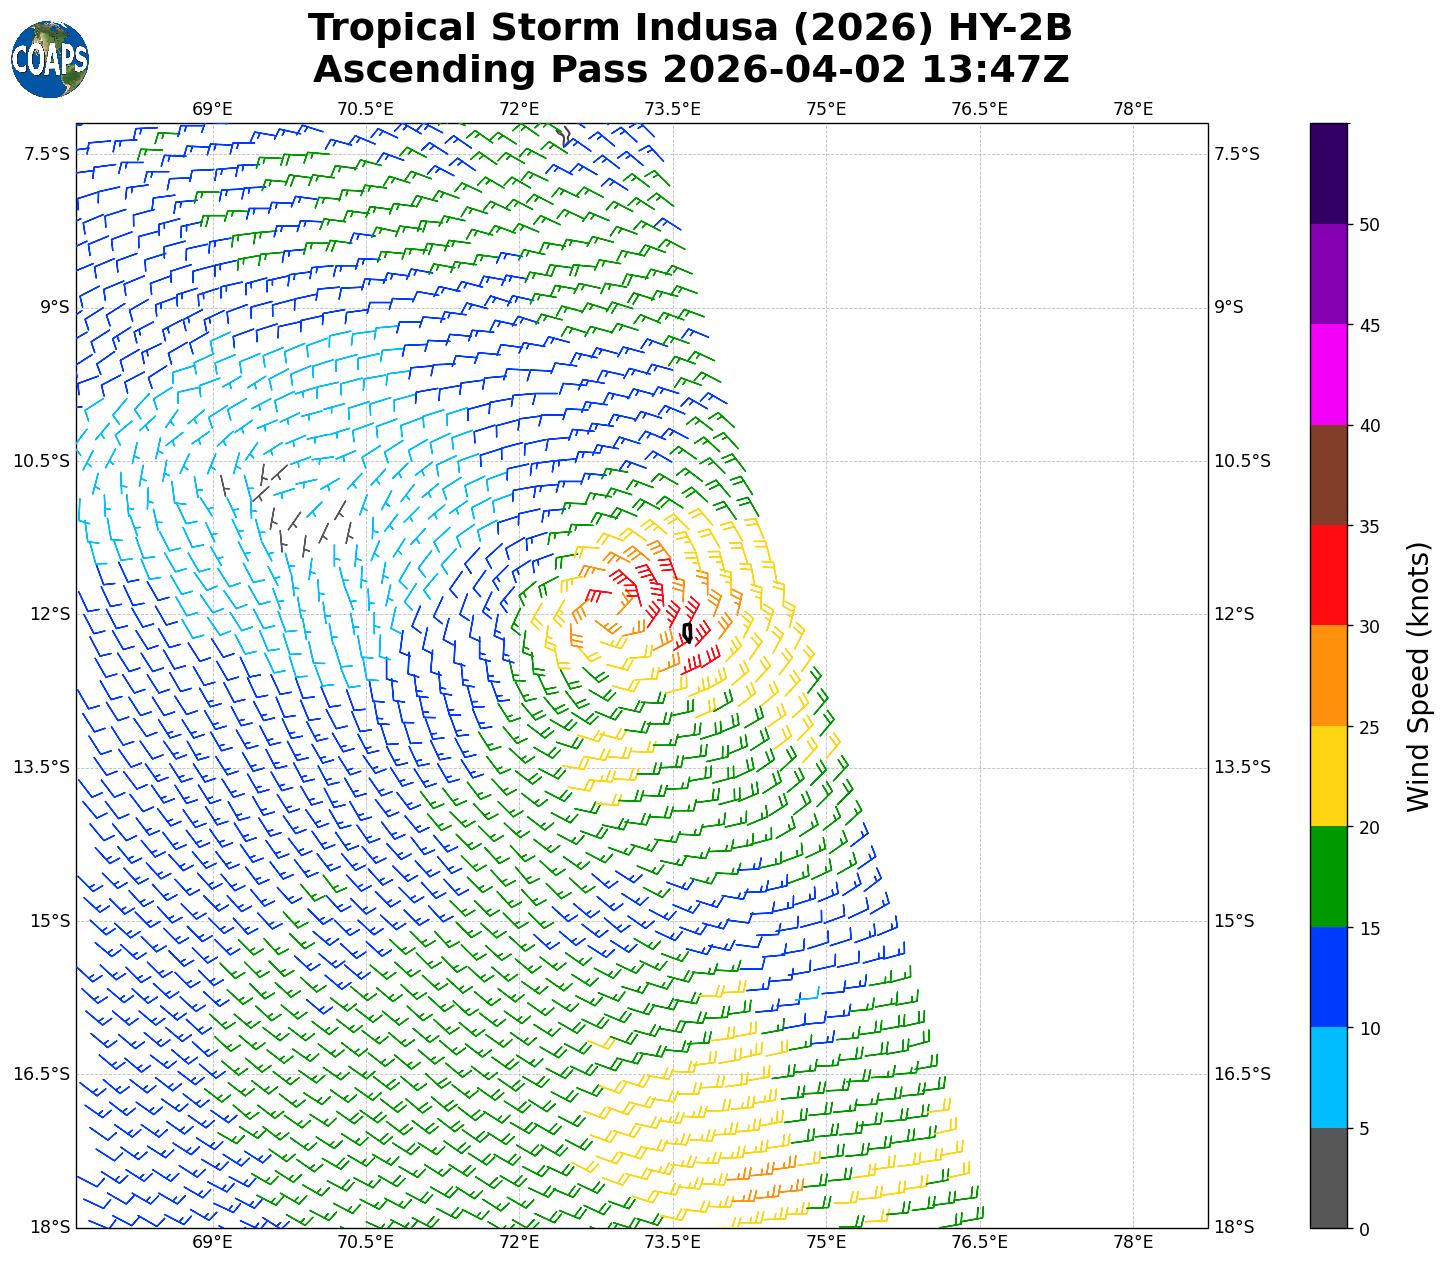Image resolution: width=1447 pixels, height=1264 pixels.
Task: Click the 16.5°S label on the right axis
Action: coord(1242,1074)
